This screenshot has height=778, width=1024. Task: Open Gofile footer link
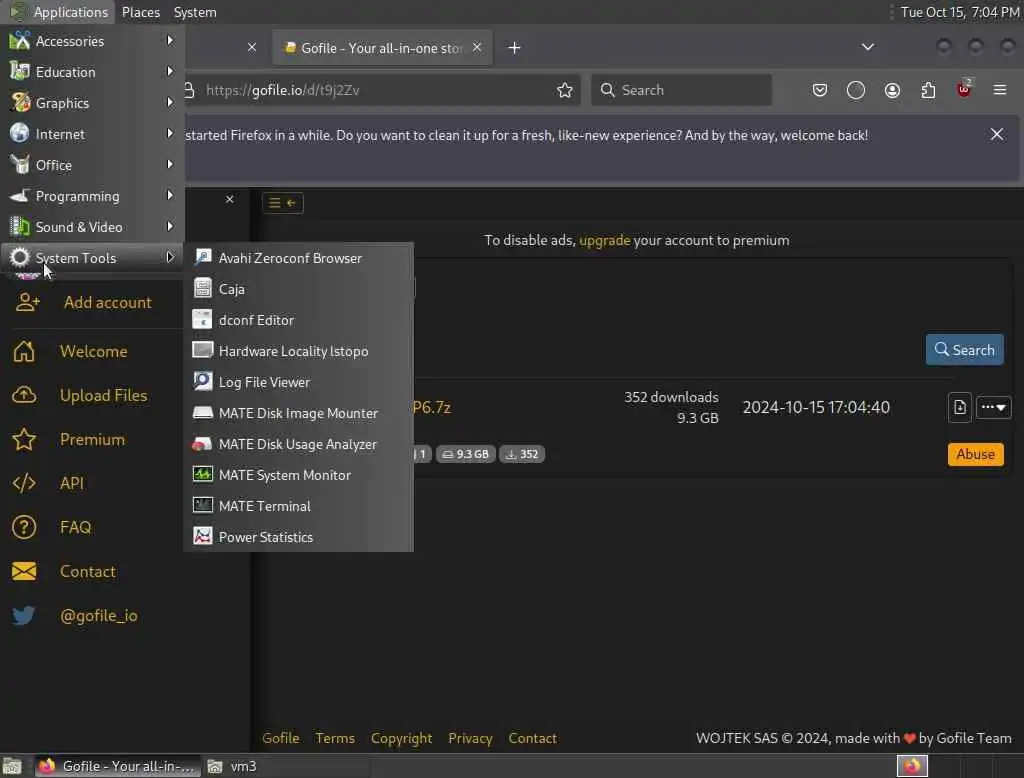281,738
